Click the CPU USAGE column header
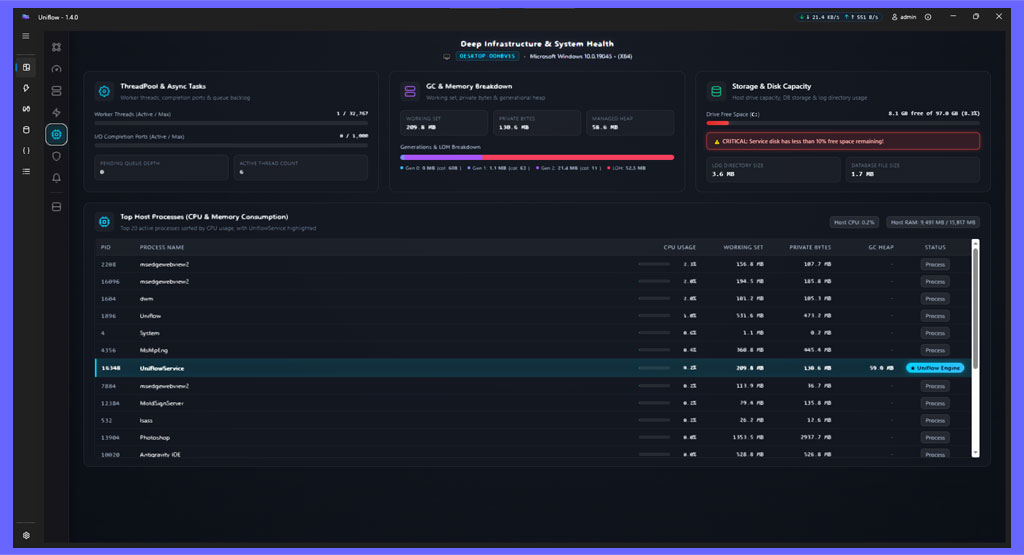 679,247
